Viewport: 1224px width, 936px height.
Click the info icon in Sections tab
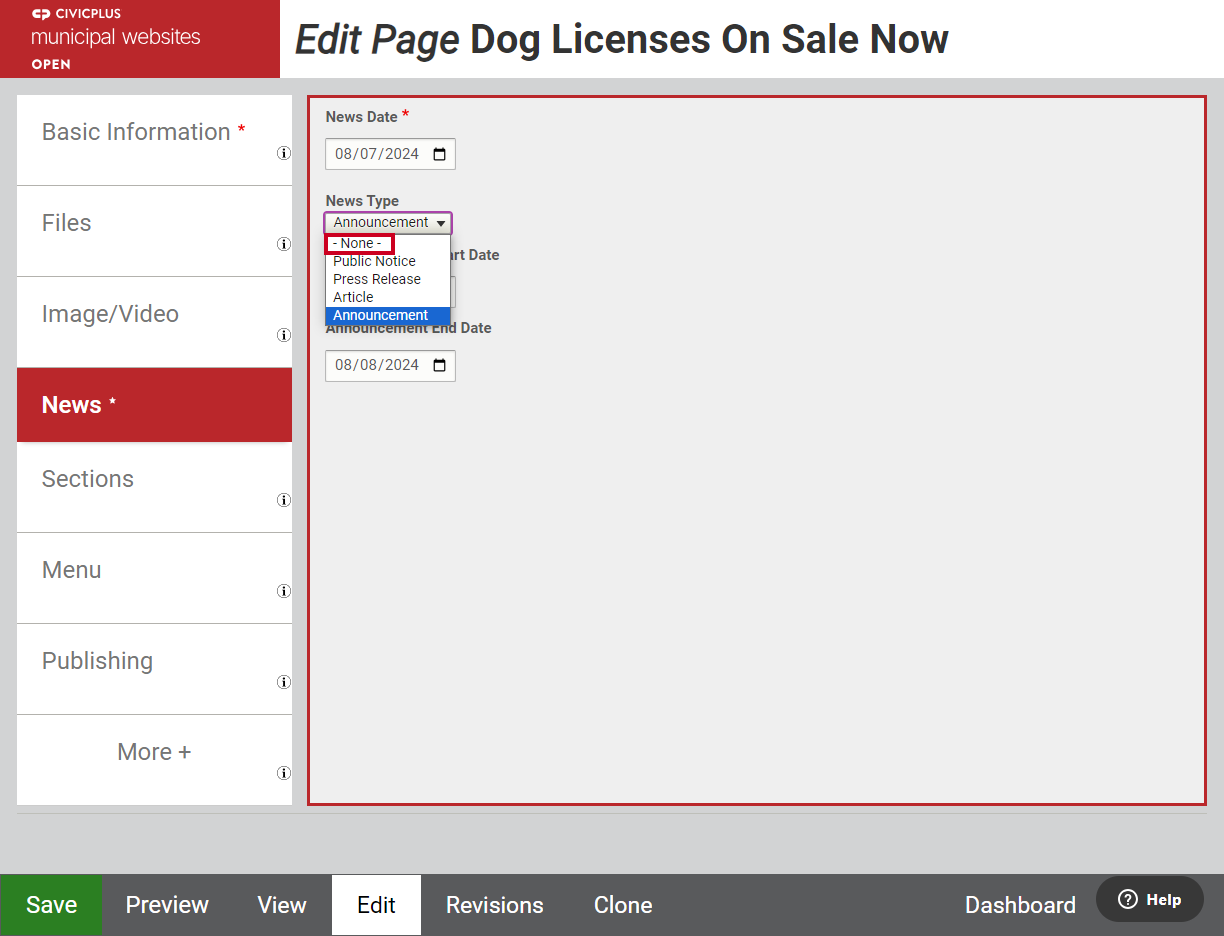click(284, 500)
